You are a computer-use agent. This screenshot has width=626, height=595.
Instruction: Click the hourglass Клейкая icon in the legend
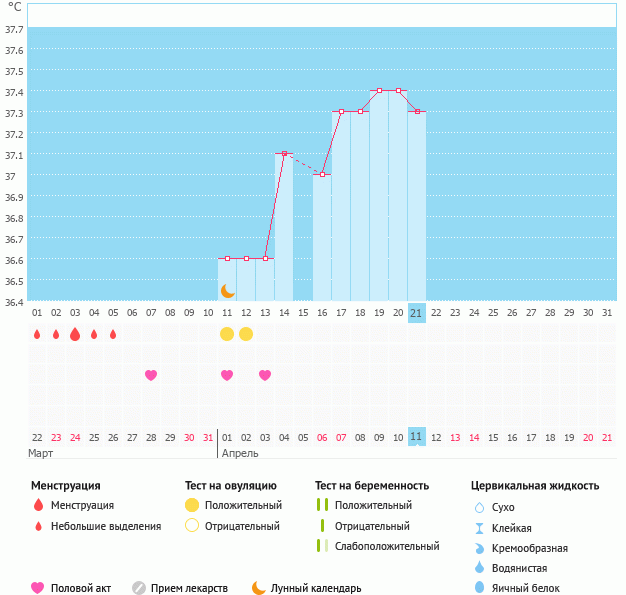point(479,528)
